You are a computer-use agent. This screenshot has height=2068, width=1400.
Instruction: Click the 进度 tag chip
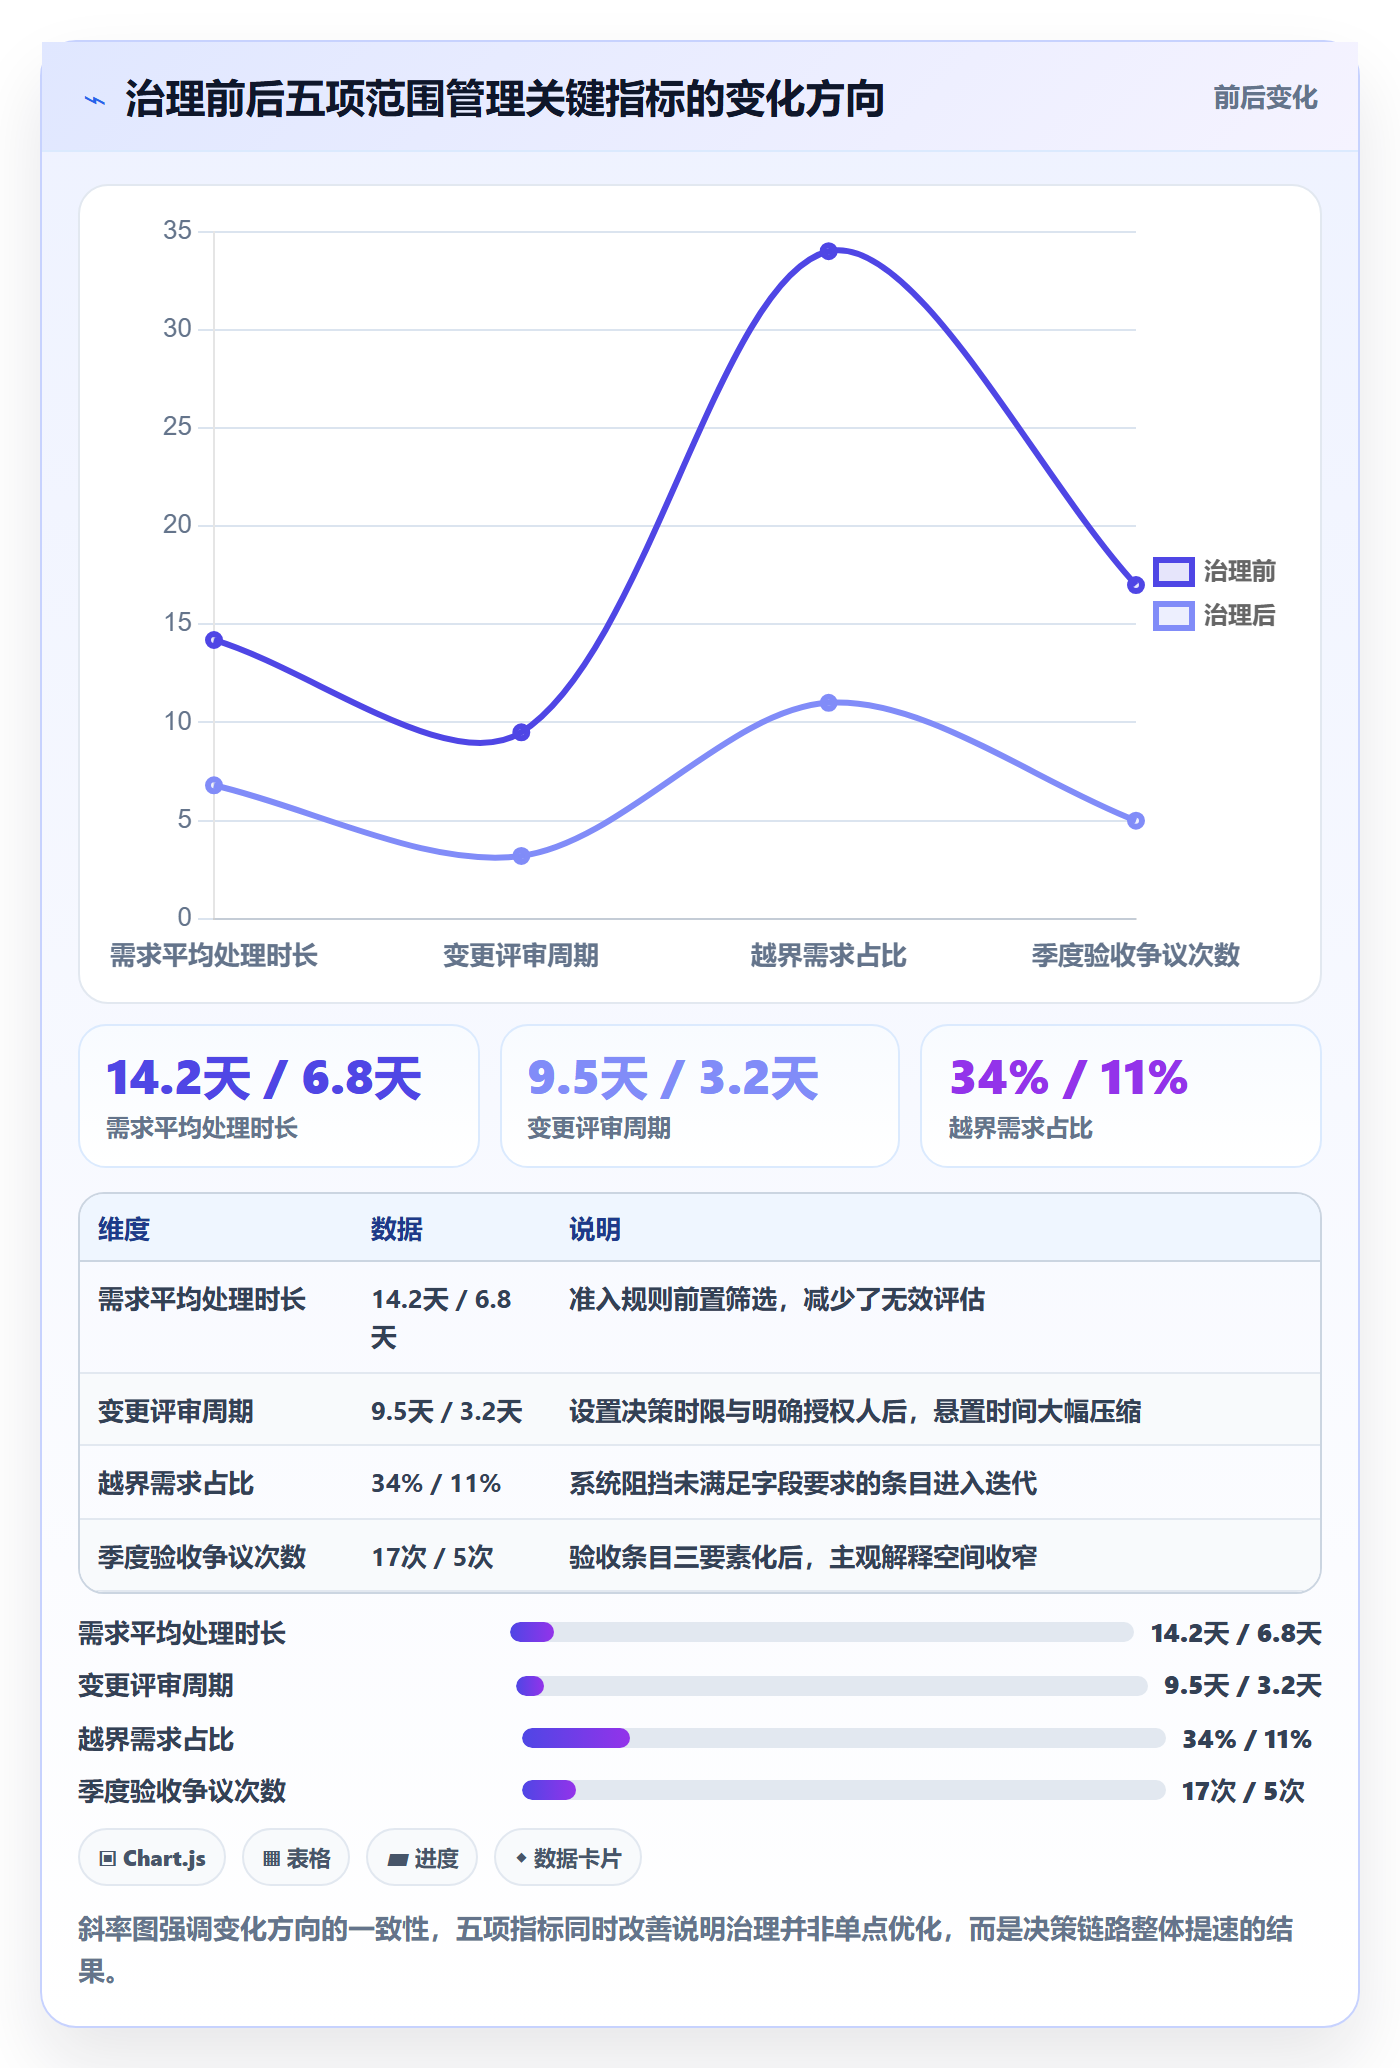tap(422, 1858)
